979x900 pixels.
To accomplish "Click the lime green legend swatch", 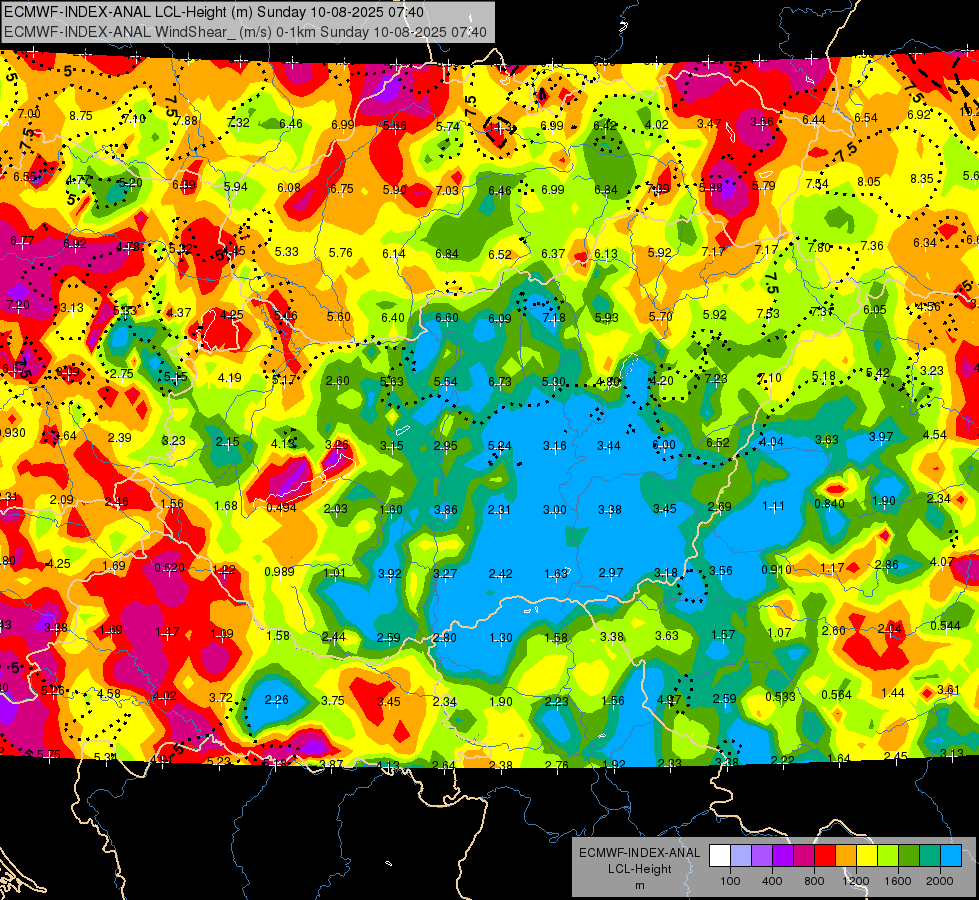I will (887, 856).
